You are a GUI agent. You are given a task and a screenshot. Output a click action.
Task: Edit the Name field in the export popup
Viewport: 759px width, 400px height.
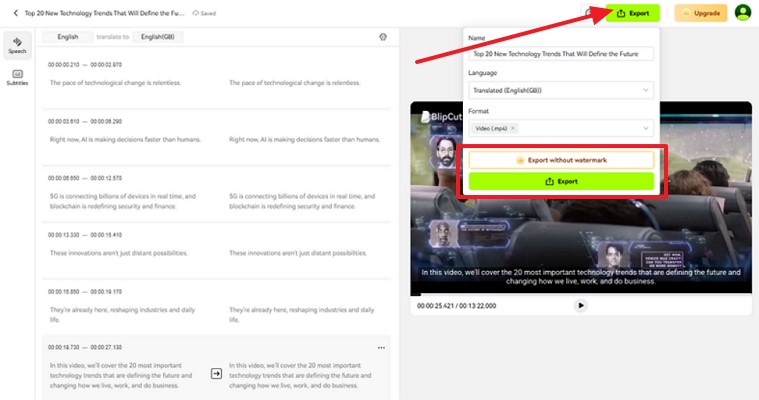coord(561,54)
